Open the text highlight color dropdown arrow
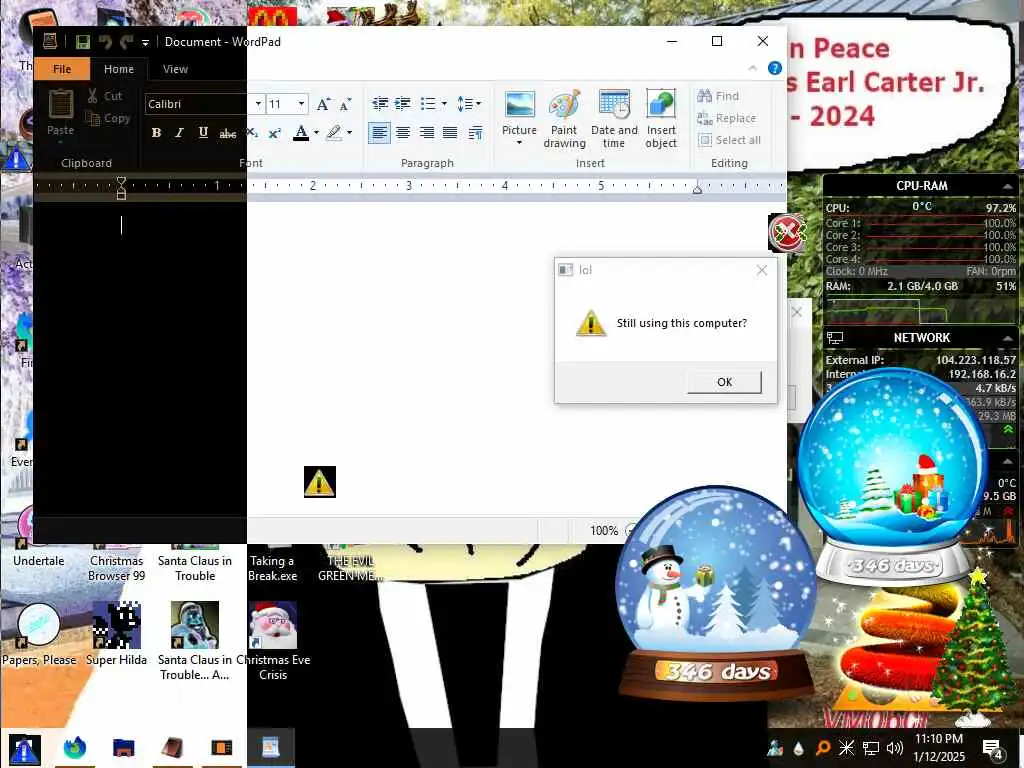The width and height of the screenshot is (1024, 768). click(349, 133)
